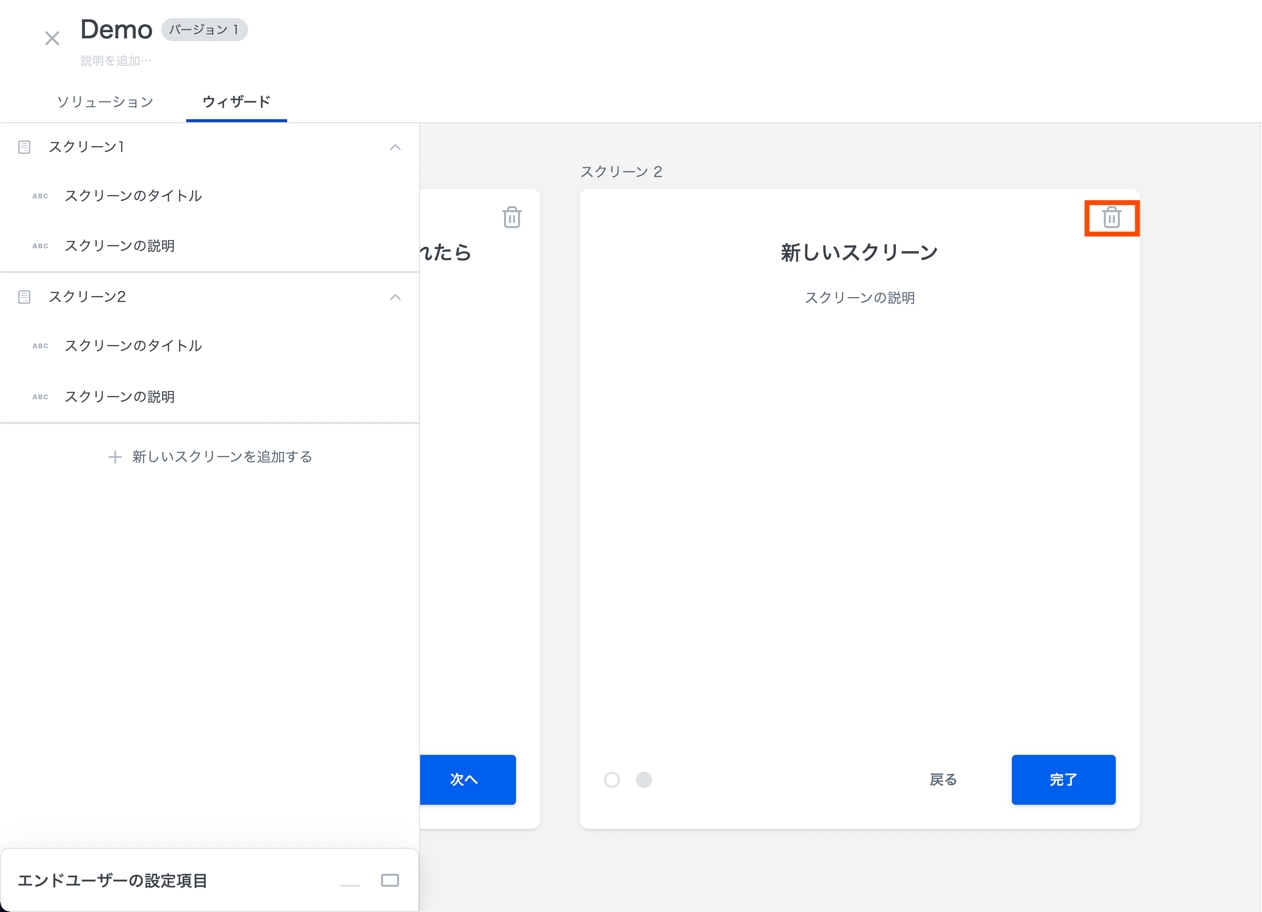Click trash icon on the first screen card
The width and height of the screenshot is (1262, 912).
click(512, 218)
